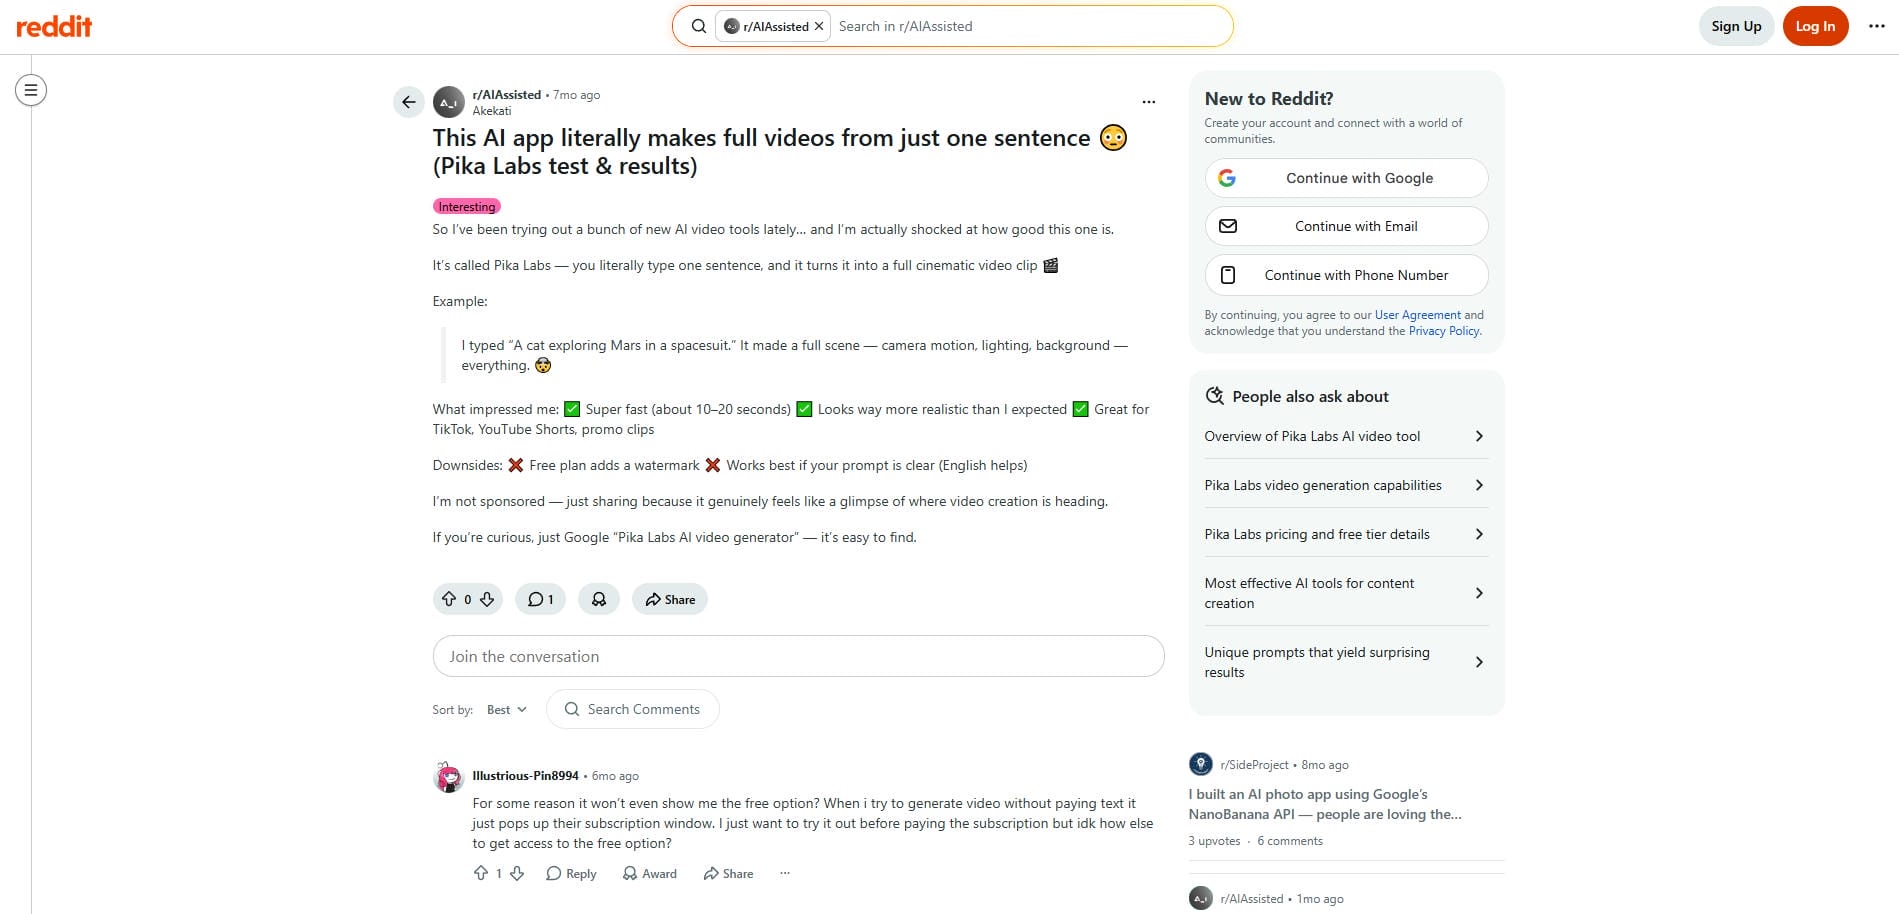
Task: Go back with the arrow button
Action: (x=408, y=102)
